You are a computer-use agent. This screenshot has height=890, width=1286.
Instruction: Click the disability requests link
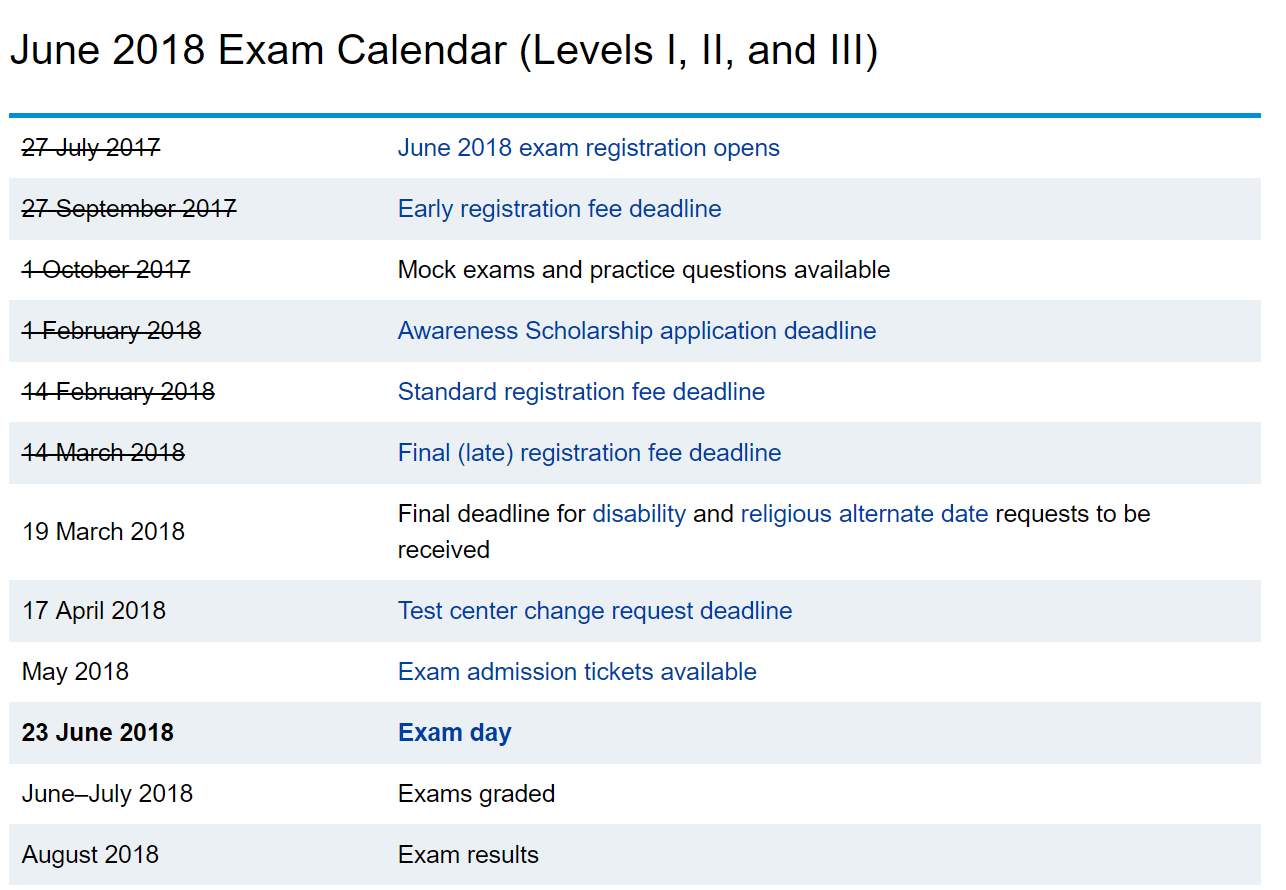point(639,514)
